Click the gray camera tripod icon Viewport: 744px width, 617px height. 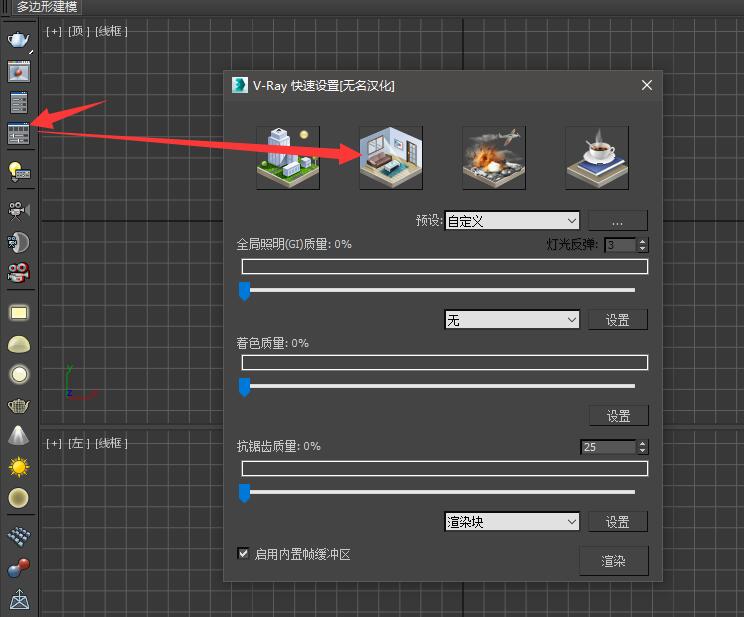pos(19,210)
